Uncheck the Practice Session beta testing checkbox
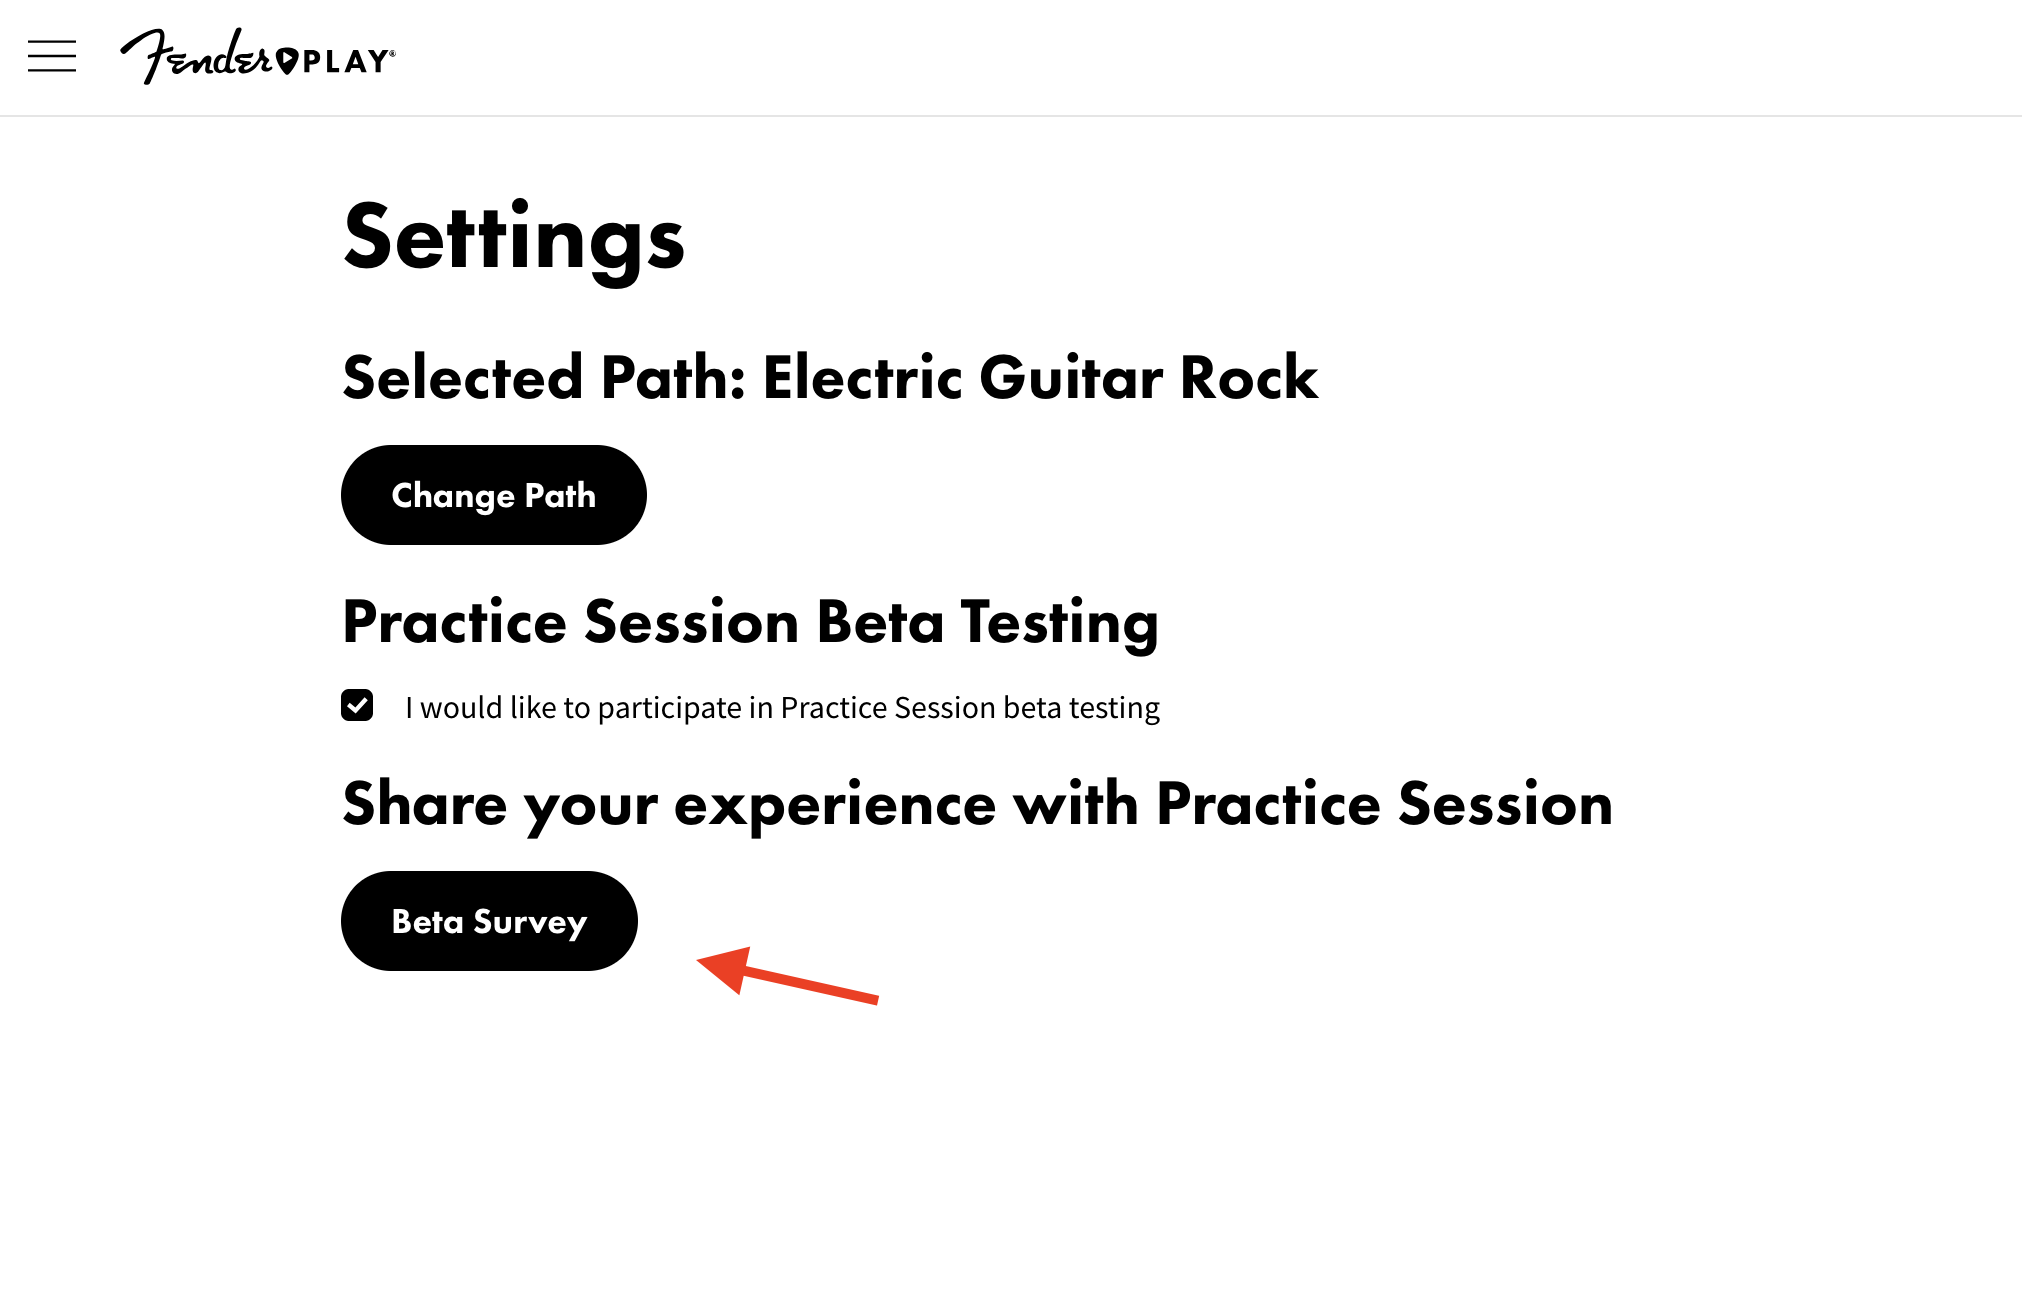The image size is (2022, 1312). point(357,705)
